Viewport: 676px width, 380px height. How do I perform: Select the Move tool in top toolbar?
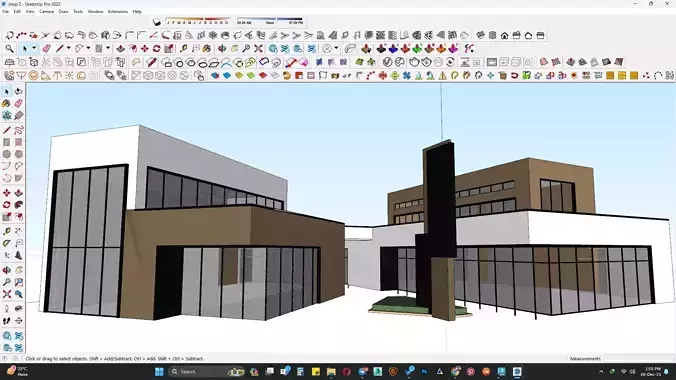[144, 49]
